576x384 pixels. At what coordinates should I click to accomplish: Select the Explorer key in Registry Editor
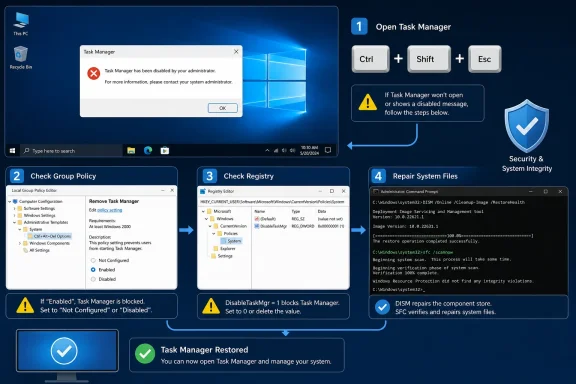coord(225,248)
